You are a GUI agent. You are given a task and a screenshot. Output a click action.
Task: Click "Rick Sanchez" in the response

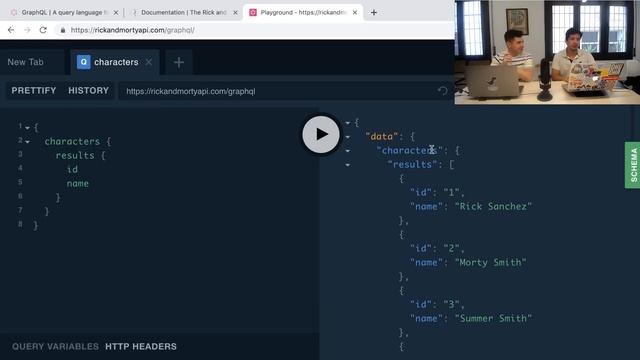pos(493,207)
